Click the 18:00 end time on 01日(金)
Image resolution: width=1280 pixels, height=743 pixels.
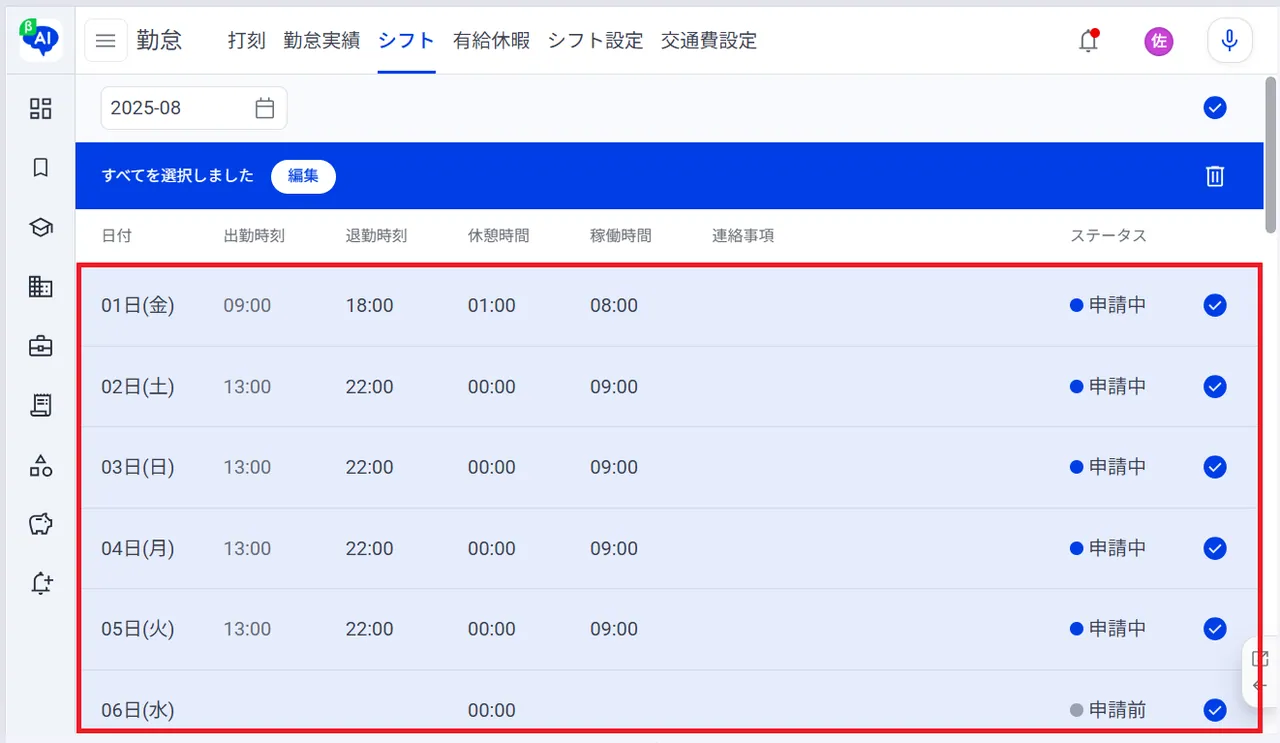(369, 305)
